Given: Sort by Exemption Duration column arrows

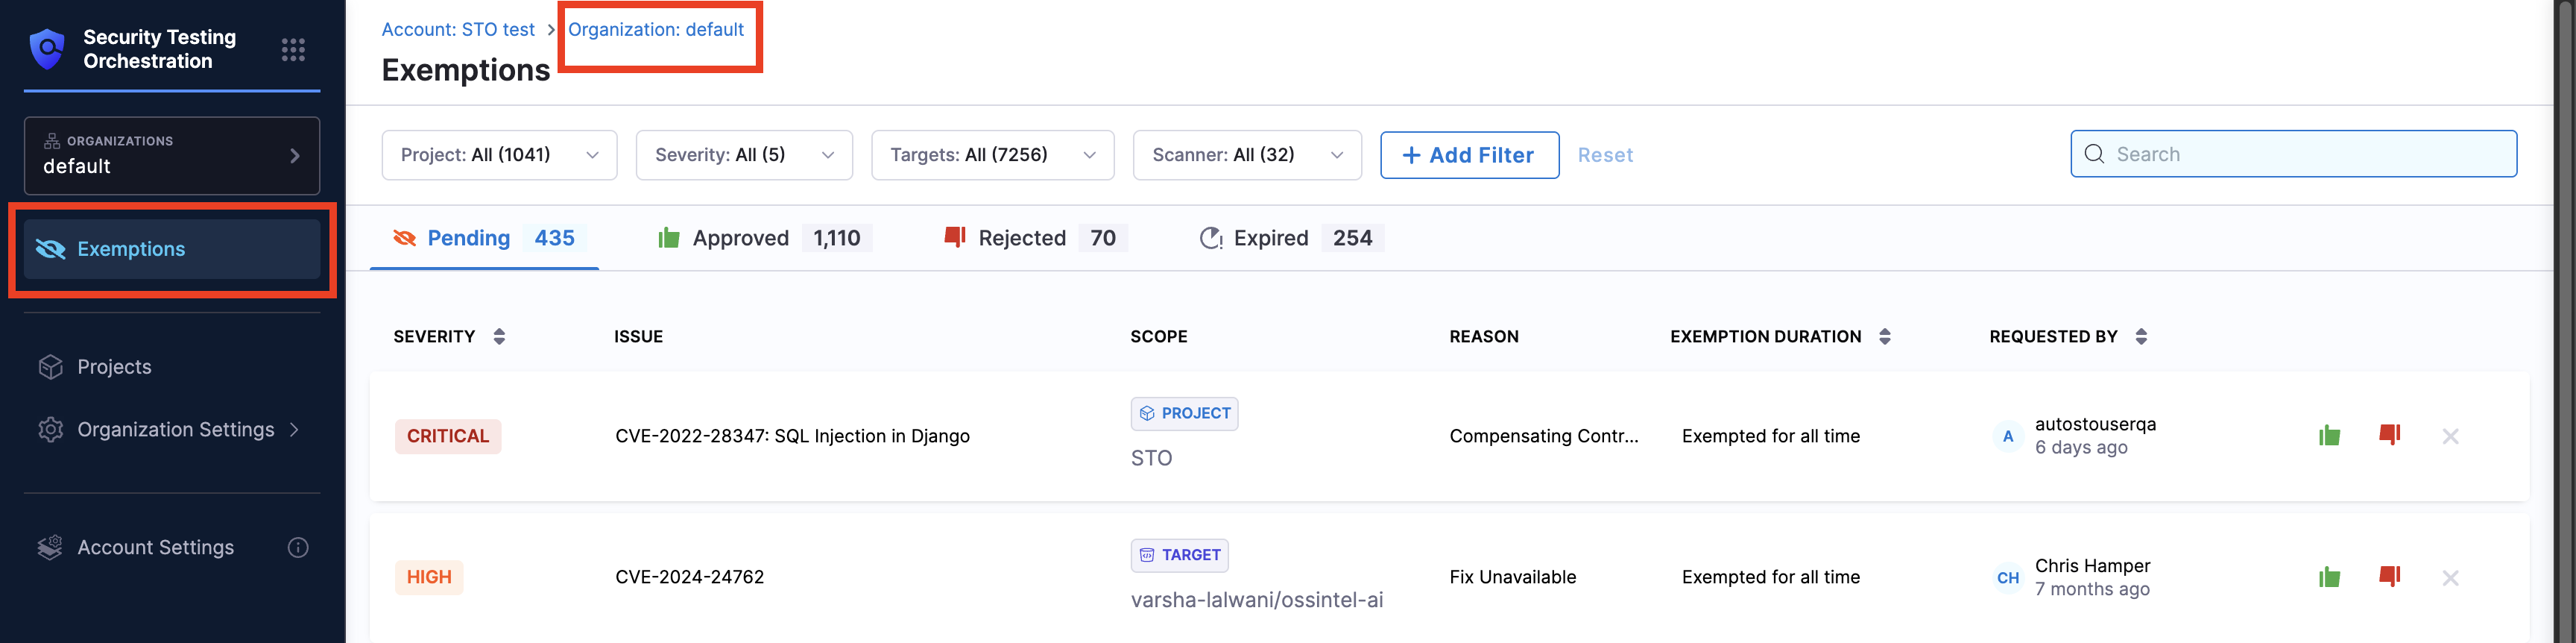Looking at the screenshot, I should click(x=1884, y=337).
